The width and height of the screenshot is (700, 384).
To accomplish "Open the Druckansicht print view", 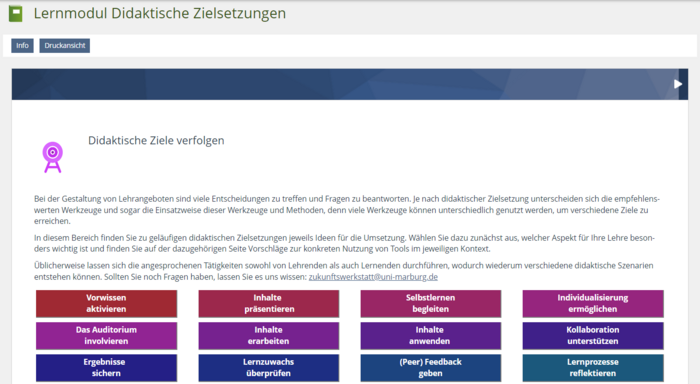I will click(65, 46).
